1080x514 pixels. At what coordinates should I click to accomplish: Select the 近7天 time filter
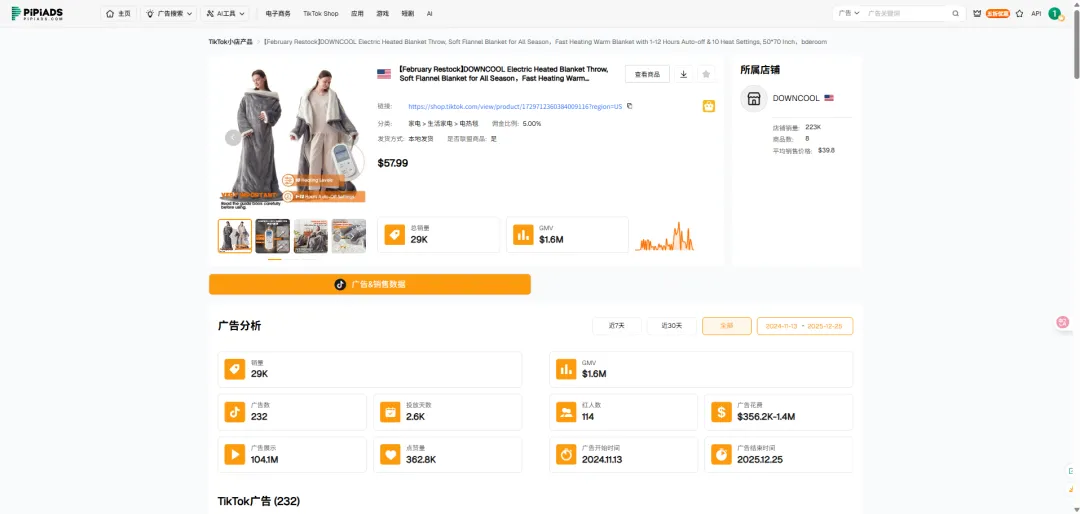click(617, 326)
